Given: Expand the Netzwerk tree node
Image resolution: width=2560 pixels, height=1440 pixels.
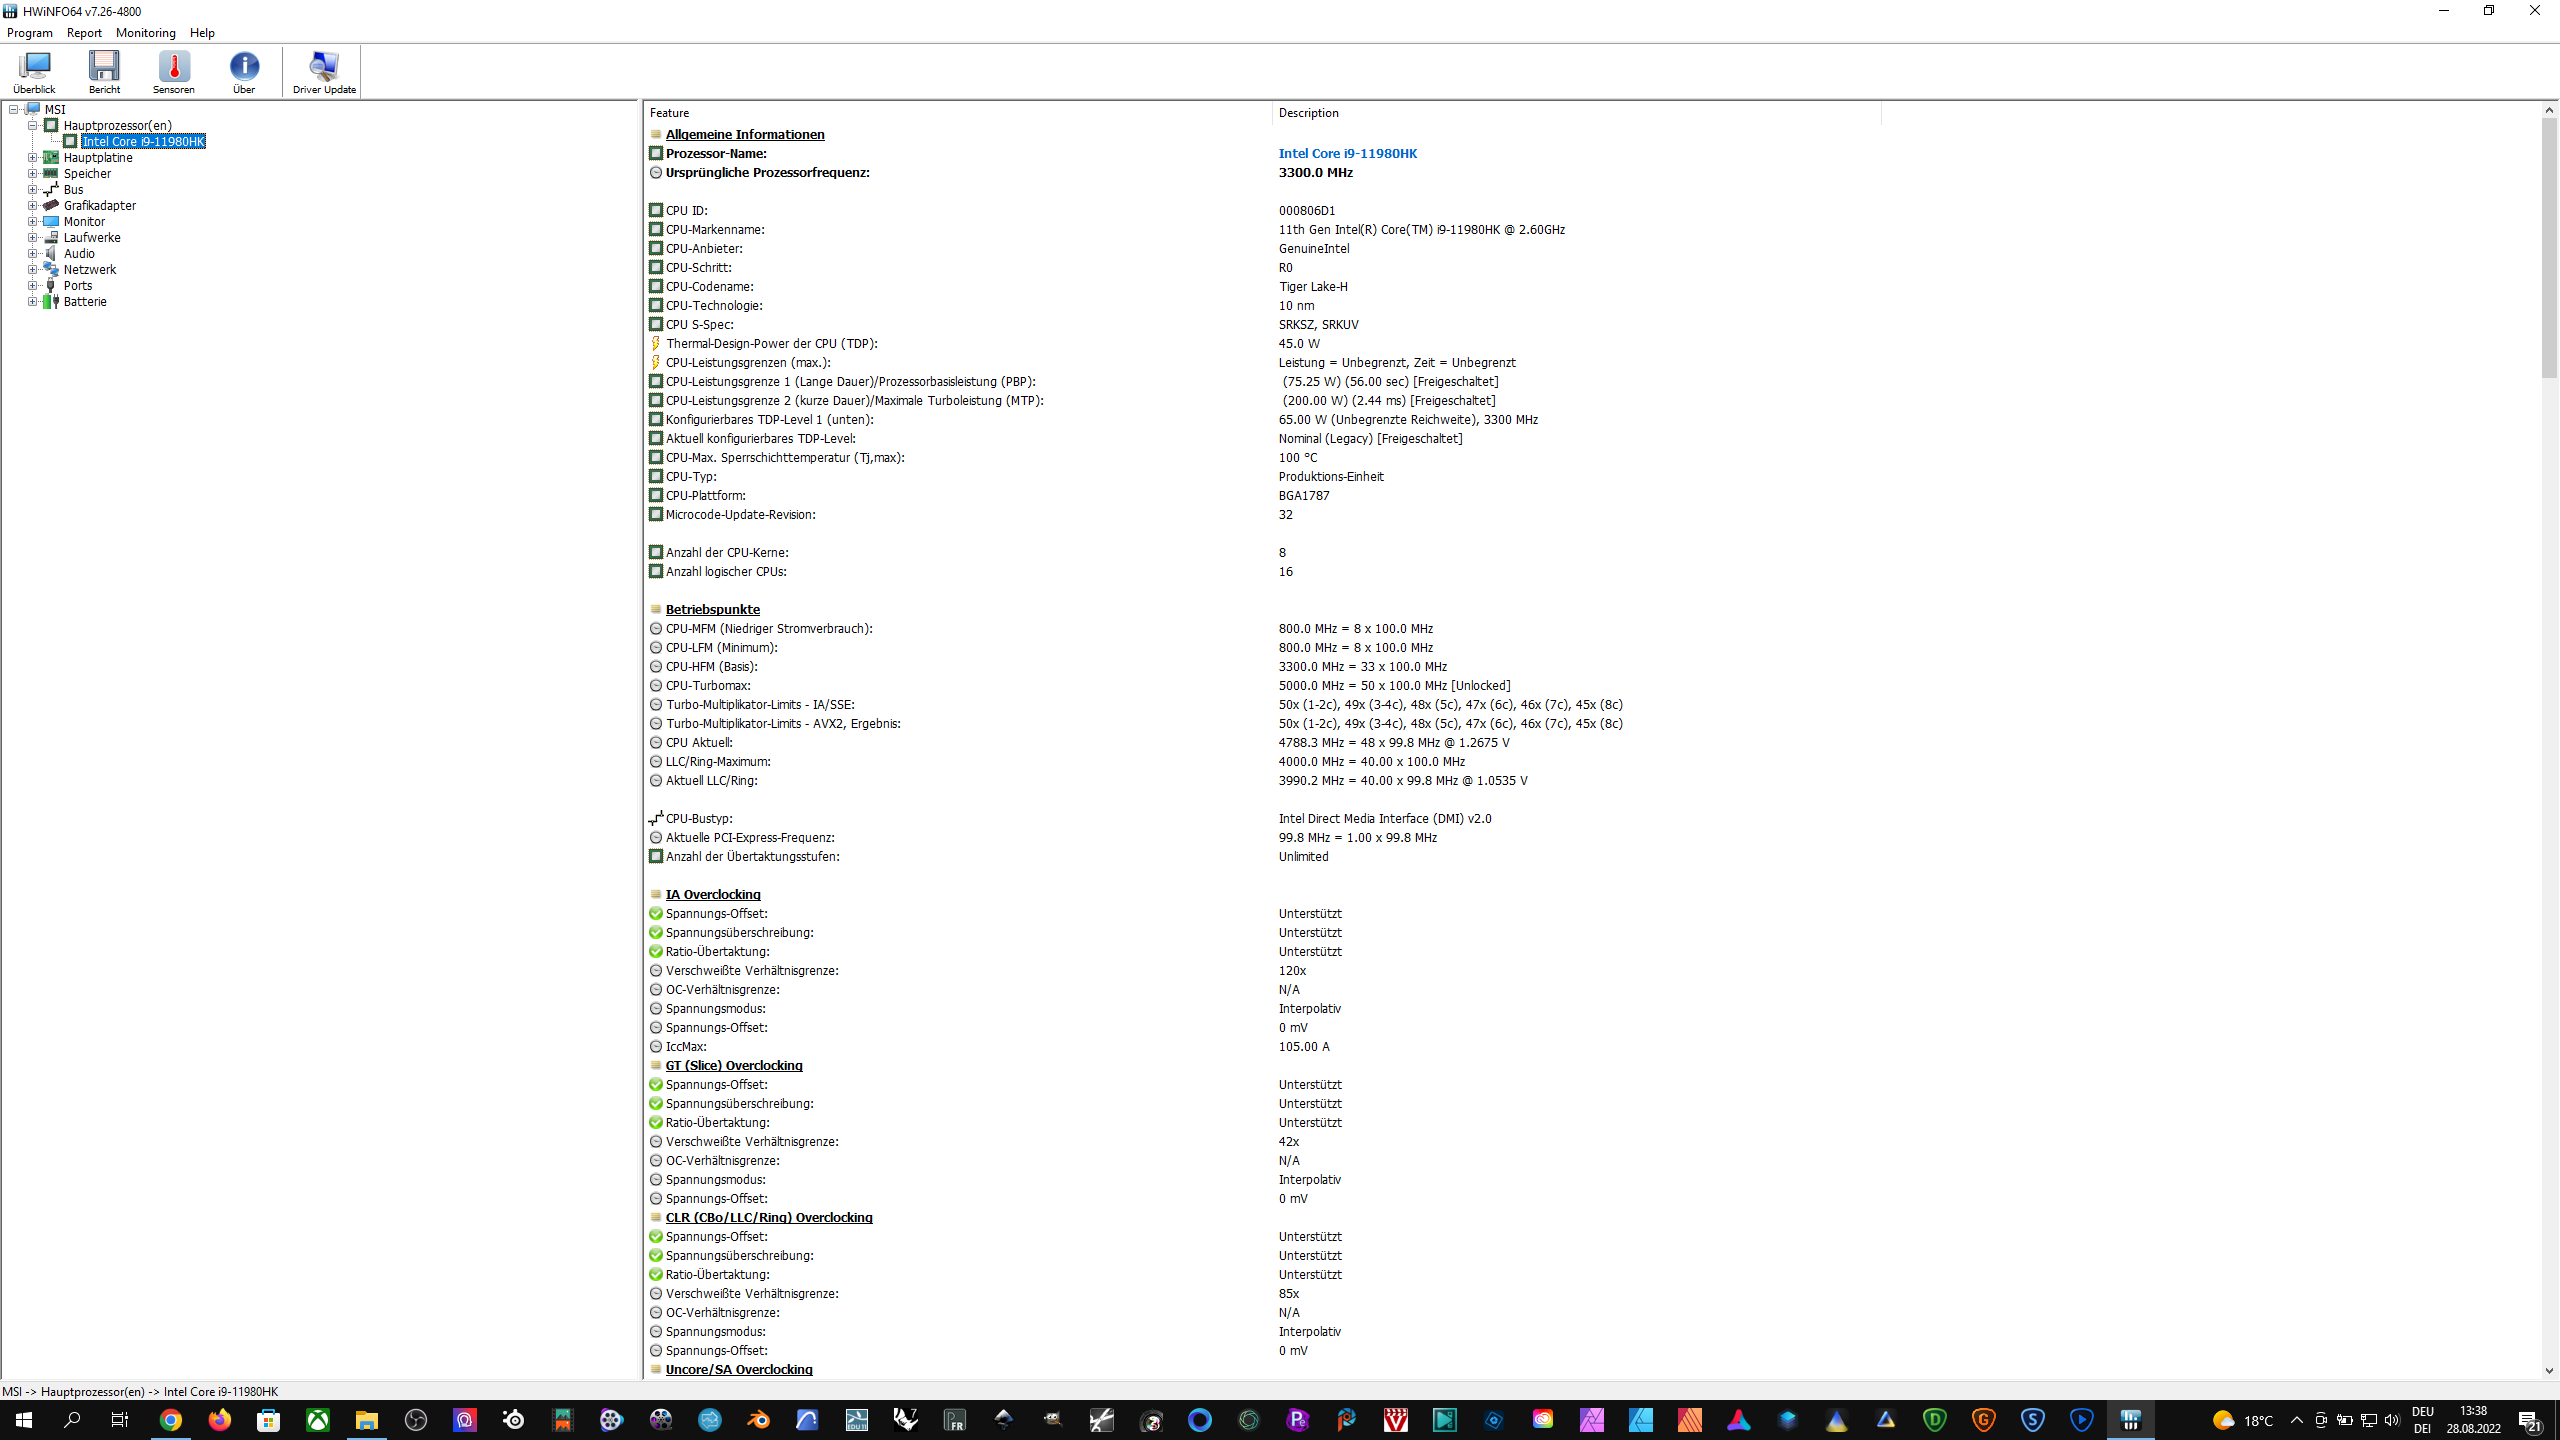Looking at the screenshot, I should point(32,270).
